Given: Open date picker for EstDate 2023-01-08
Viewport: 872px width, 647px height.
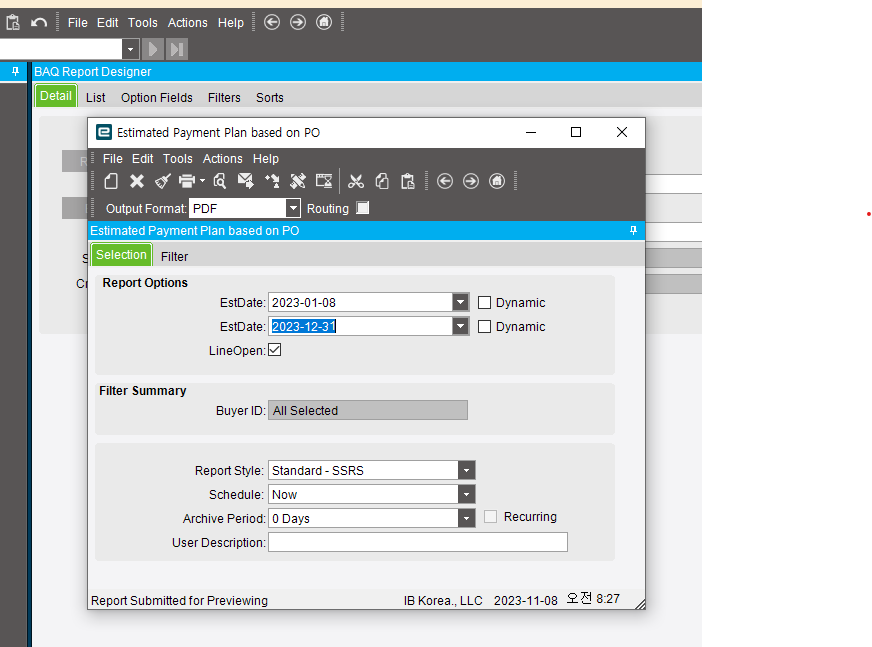Looking at the screenshot, I should tap(460, 303).
